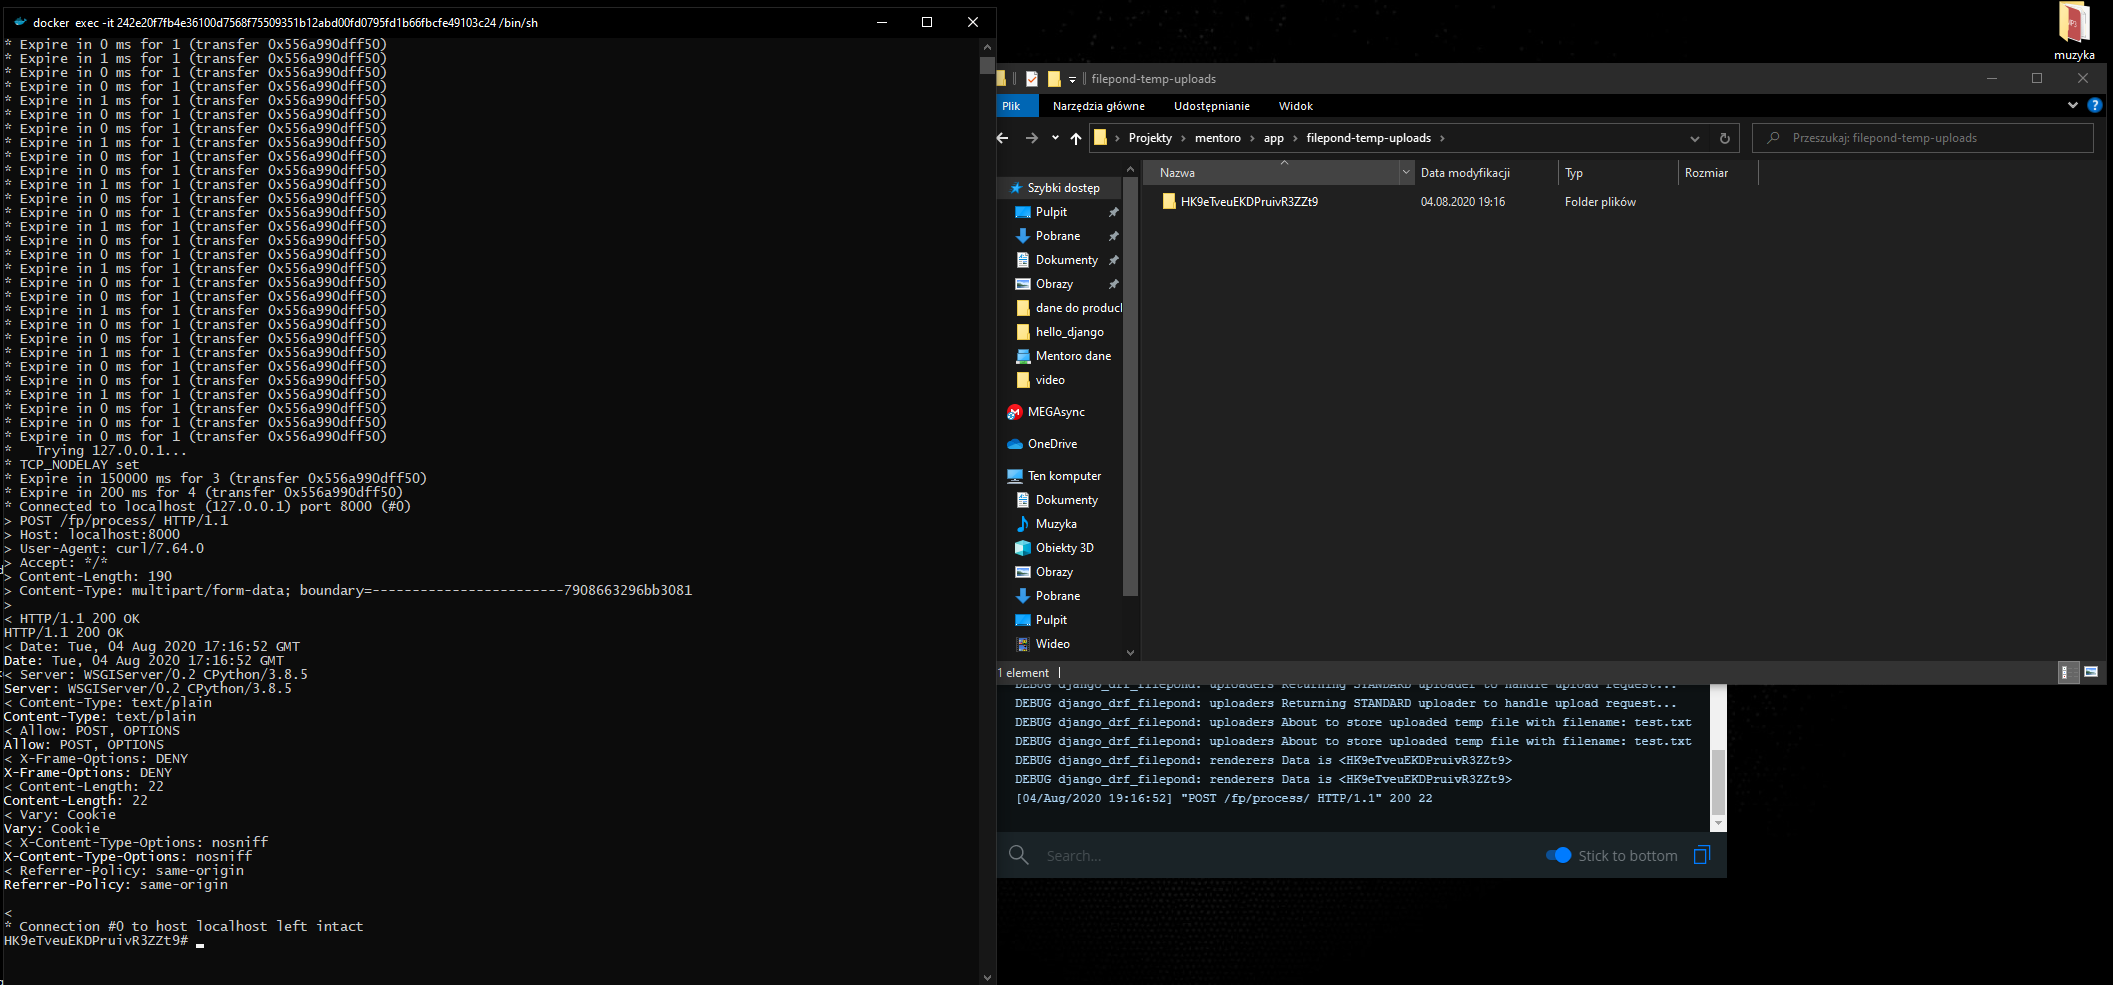The height and width of the screenshot is (985, 2113).
Task: Switch to the Widok ribbon tab
Action: pyautogui.click(x=1295, y=105)
